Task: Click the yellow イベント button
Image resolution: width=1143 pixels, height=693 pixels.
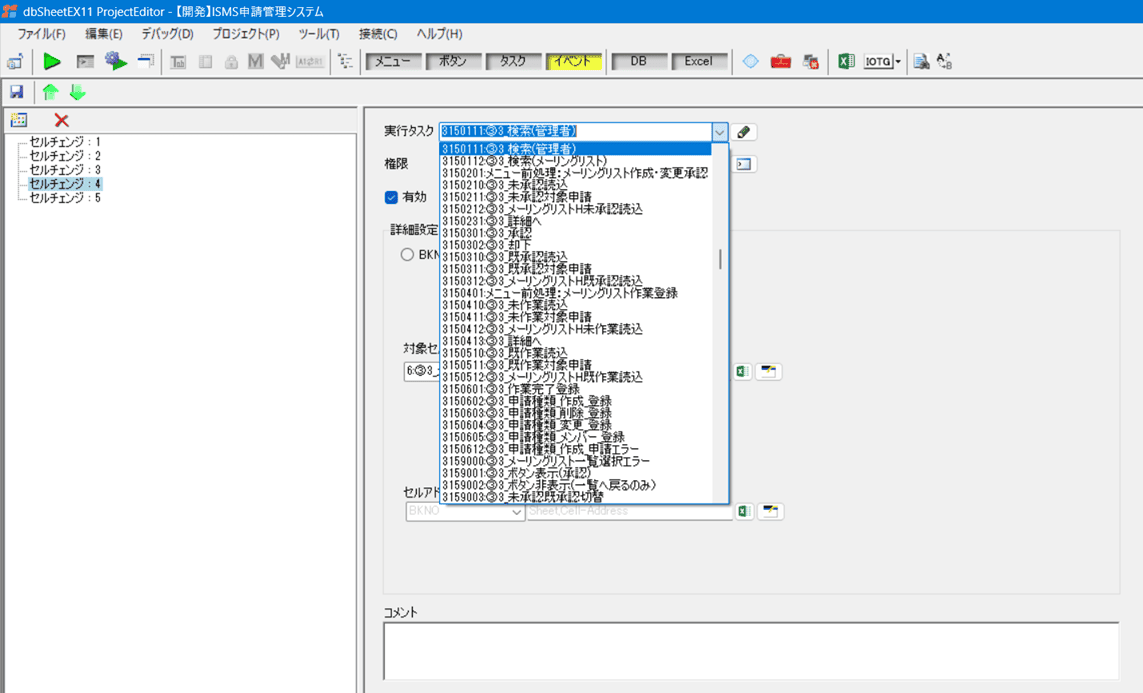Action: [573, 62]
